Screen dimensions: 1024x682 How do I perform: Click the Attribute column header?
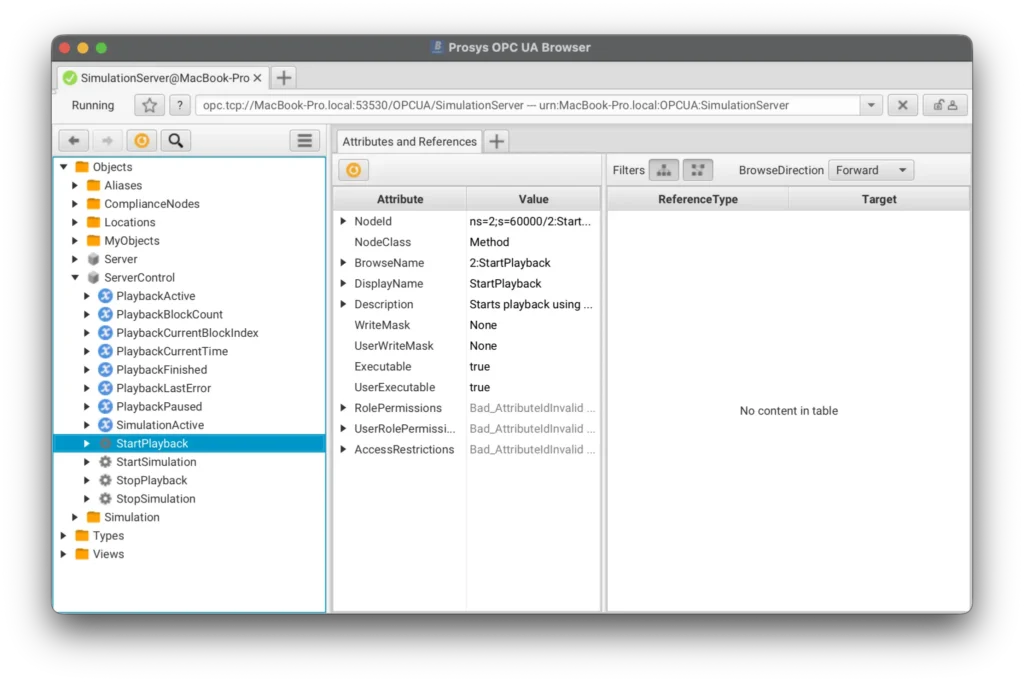(x=400, y=199)
